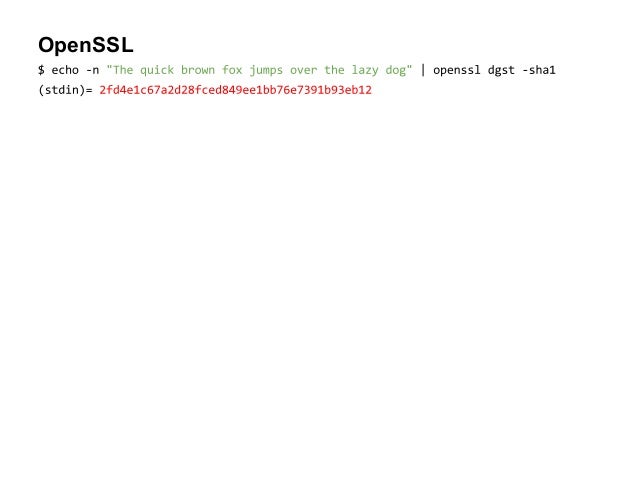
Task: Click the dollar sign shell prompt
Action: tap(41, 70)
